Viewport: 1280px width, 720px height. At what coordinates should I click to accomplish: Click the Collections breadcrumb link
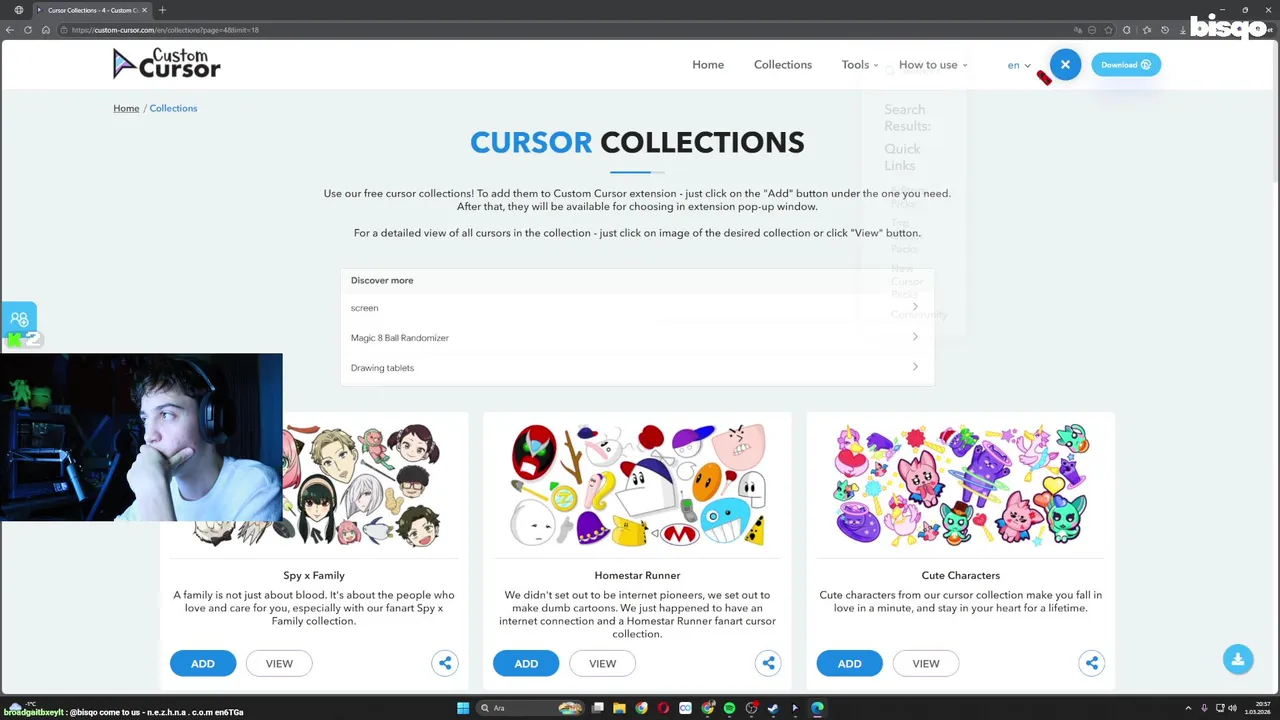(173, 108)
